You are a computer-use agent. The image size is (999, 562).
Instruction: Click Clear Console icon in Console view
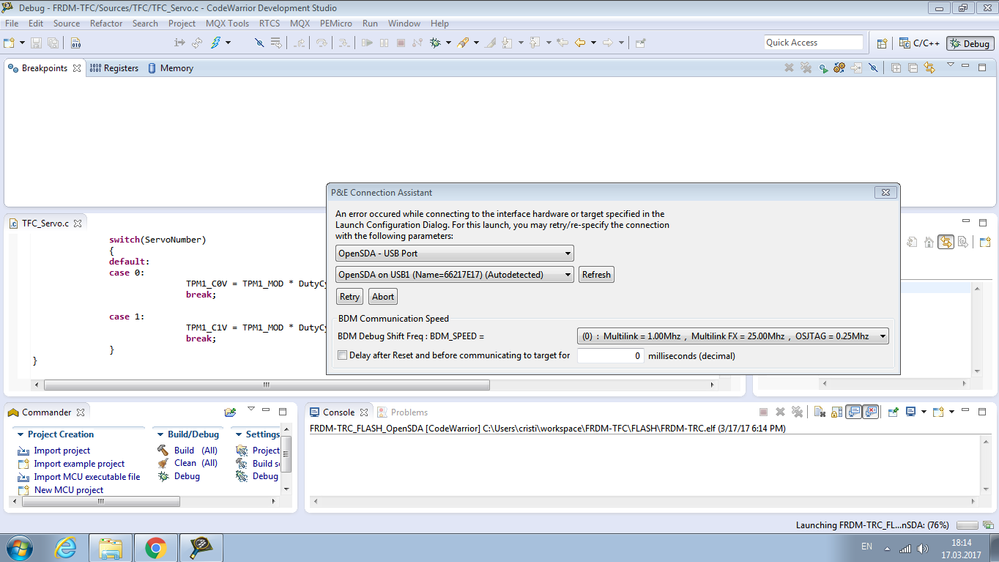pyautogui.click(x=819, y=412)
